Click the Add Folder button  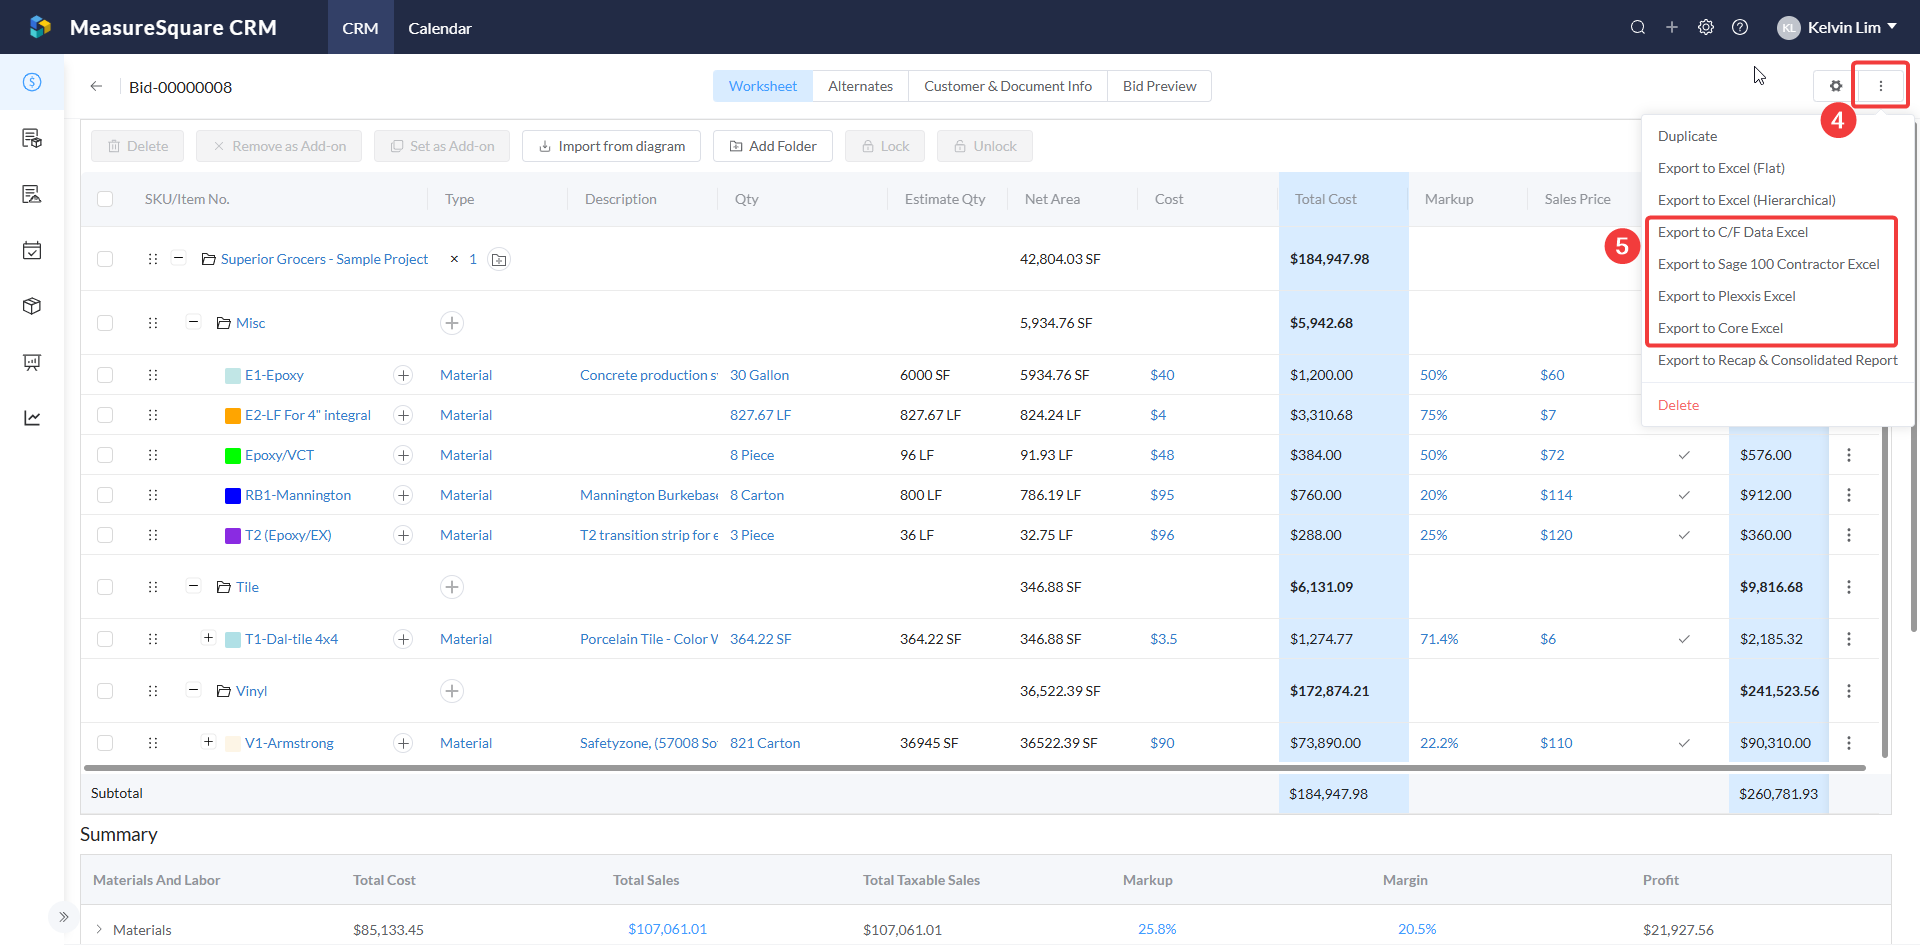(x=773, y=146)
